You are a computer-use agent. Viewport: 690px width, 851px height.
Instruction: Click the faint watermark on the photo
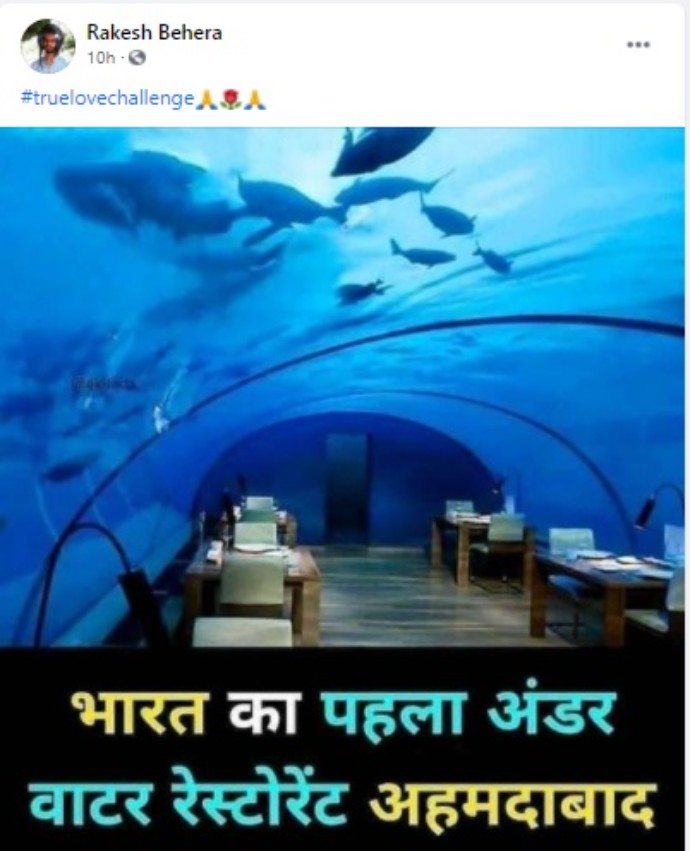pyautogui.click(x=104, y=384)
